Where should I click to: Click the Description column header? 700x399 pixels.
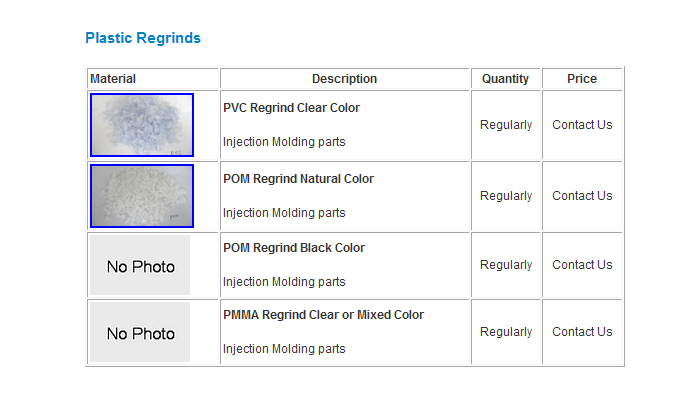coord(344,79)
